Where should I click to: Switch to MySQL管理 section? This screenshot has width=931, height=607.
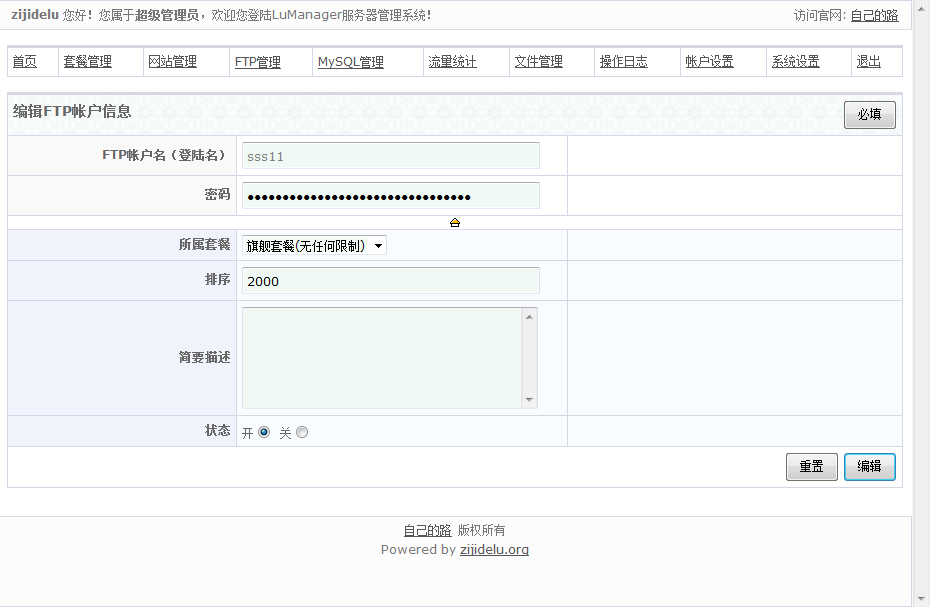[x=351, y=62]
